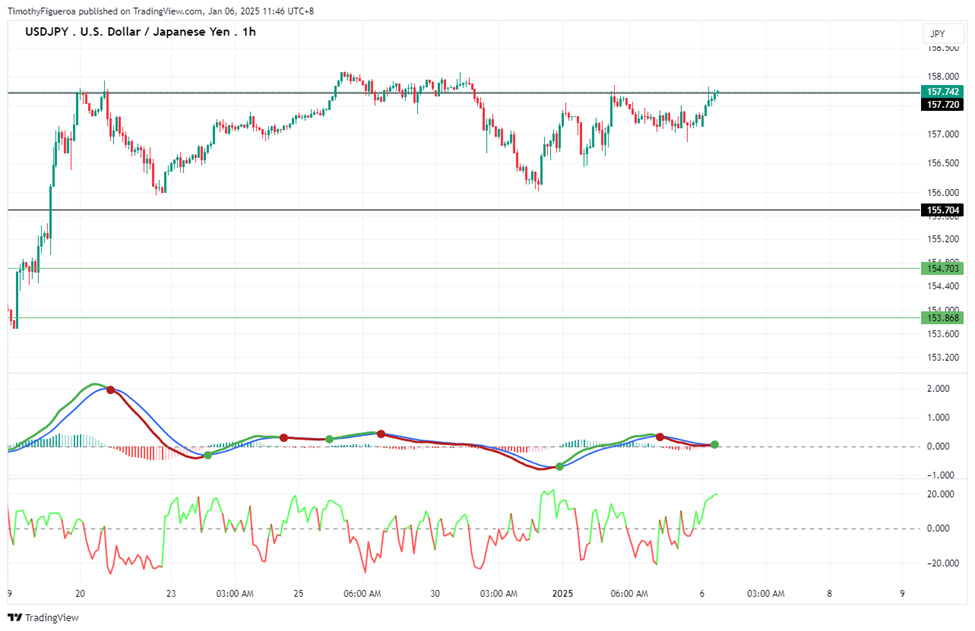975x631 pixels.
Task: Click the red MACD crossover dot near 2.000 peak
Action: 110,390
